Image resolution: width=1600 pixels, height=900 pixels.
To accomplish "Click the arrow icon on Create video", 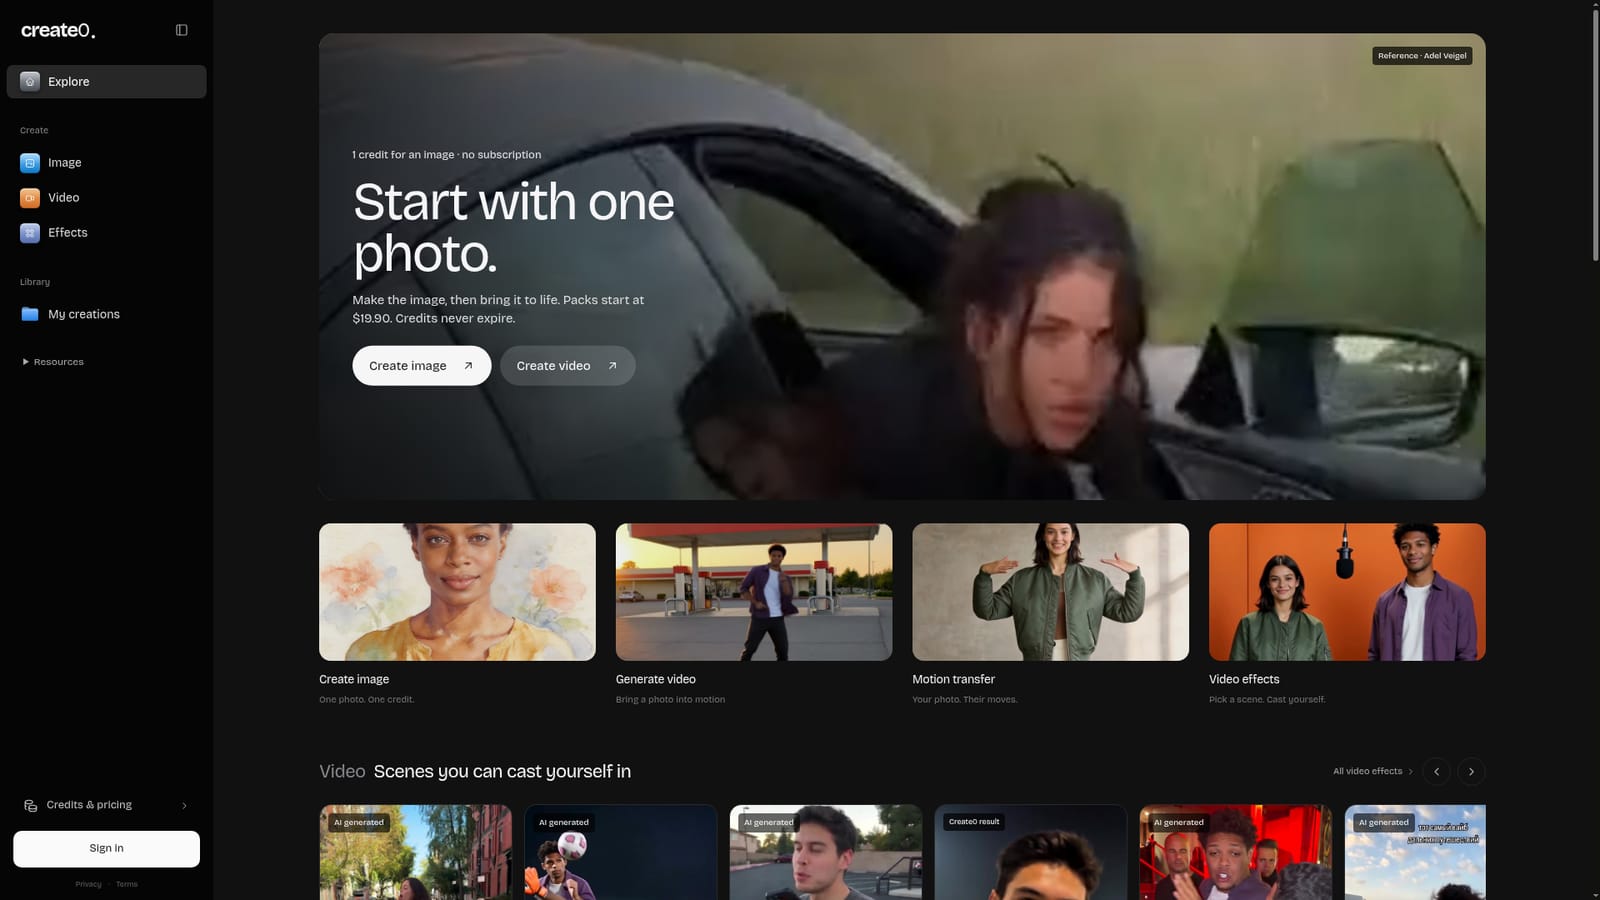I will pos(613,366).
